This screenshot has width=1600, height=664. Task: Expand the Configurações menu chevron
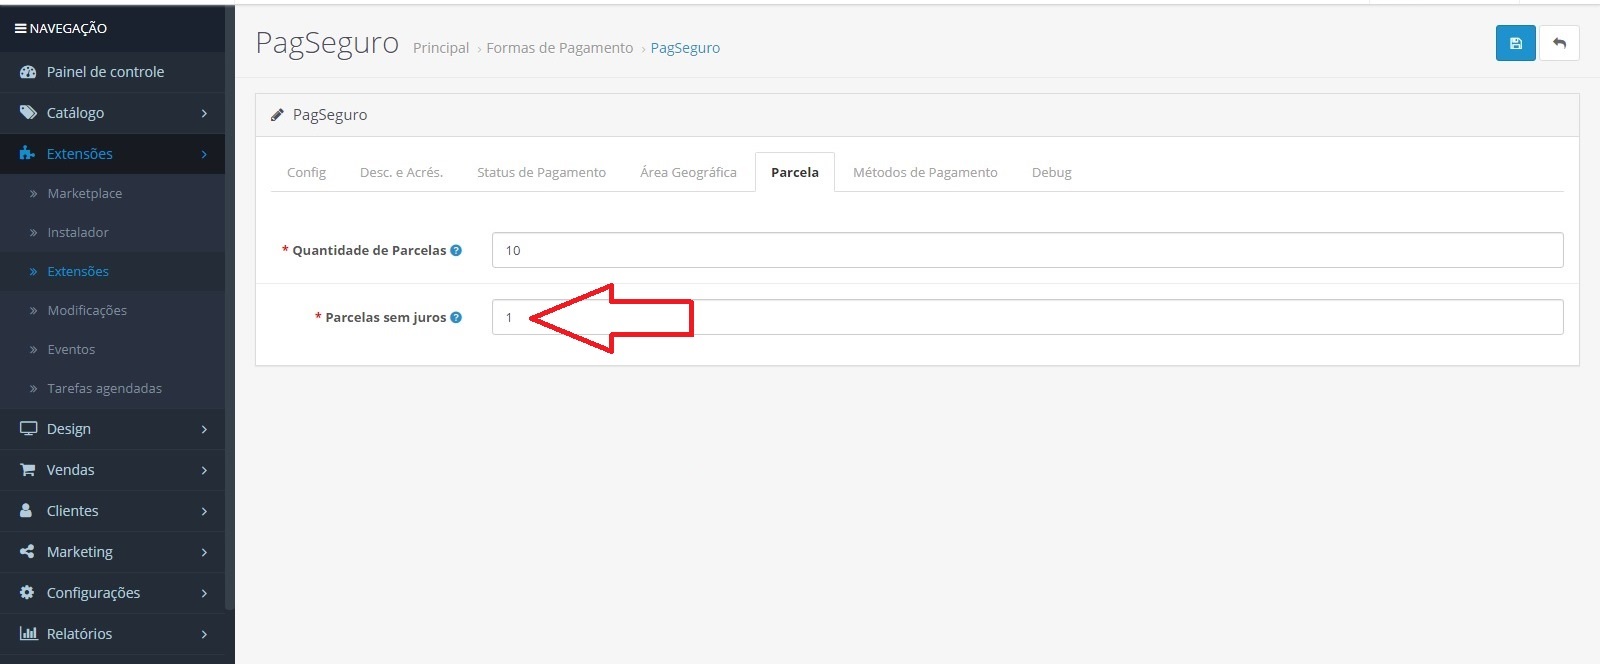(x=204, y=593)
